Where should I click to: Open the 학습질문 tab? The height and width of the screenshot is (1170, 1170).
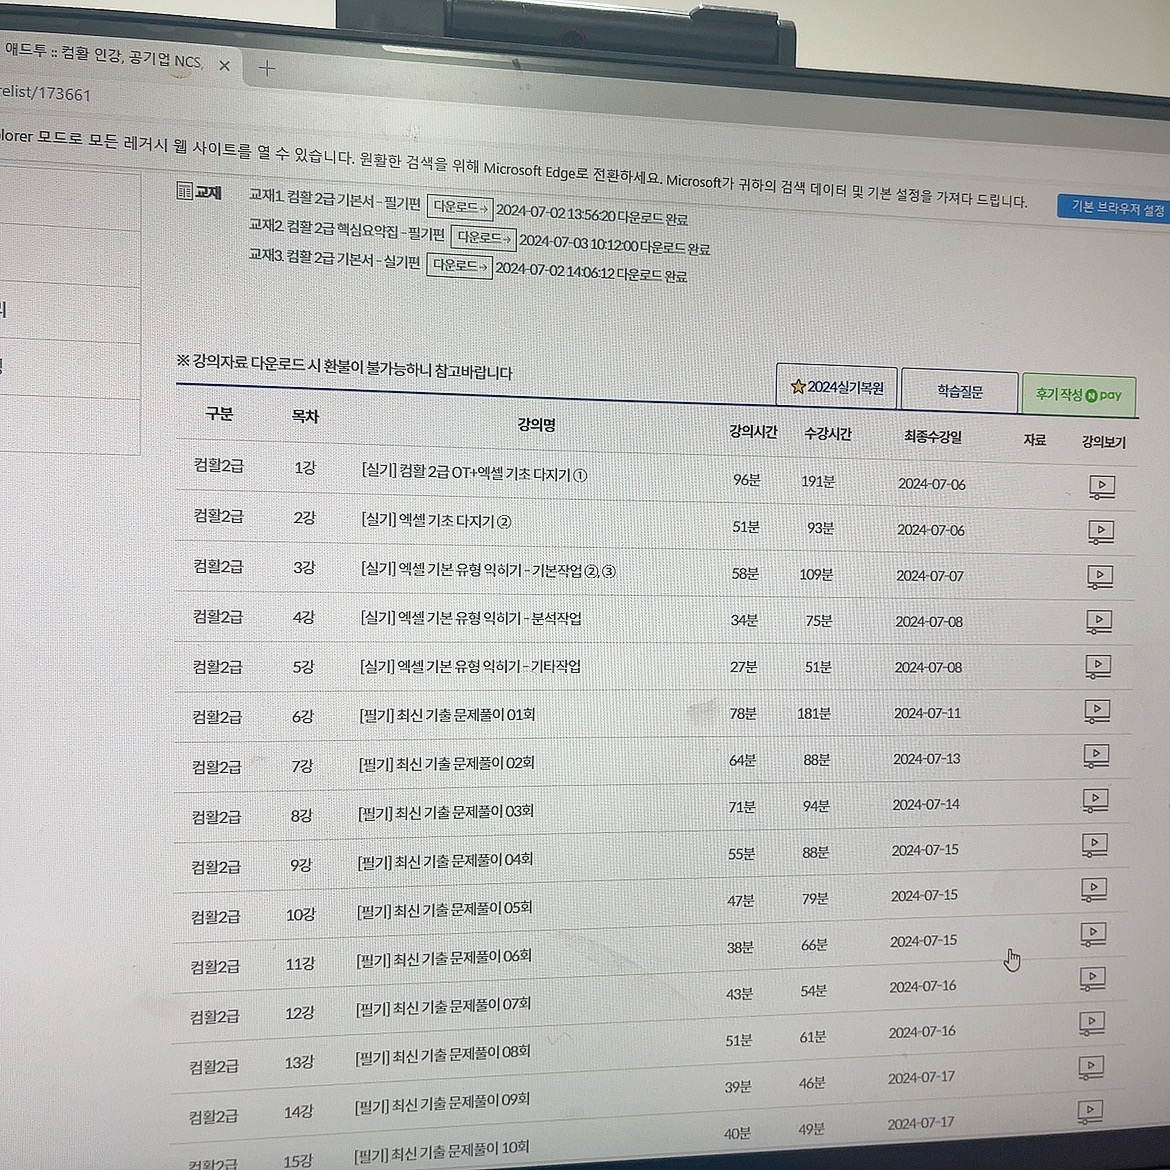coord(959,391)
